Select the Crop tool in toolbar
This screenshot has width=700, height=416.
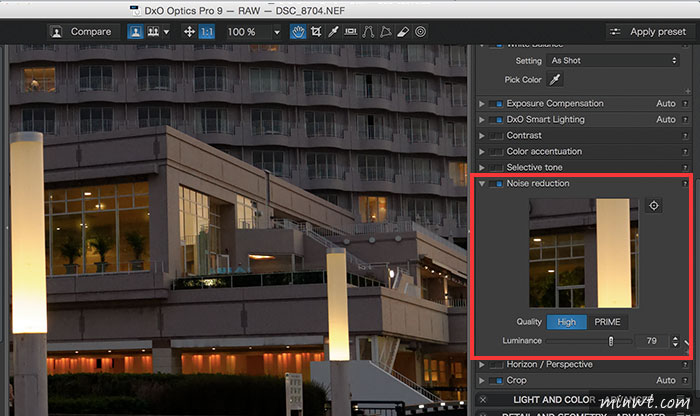[316, 32]
